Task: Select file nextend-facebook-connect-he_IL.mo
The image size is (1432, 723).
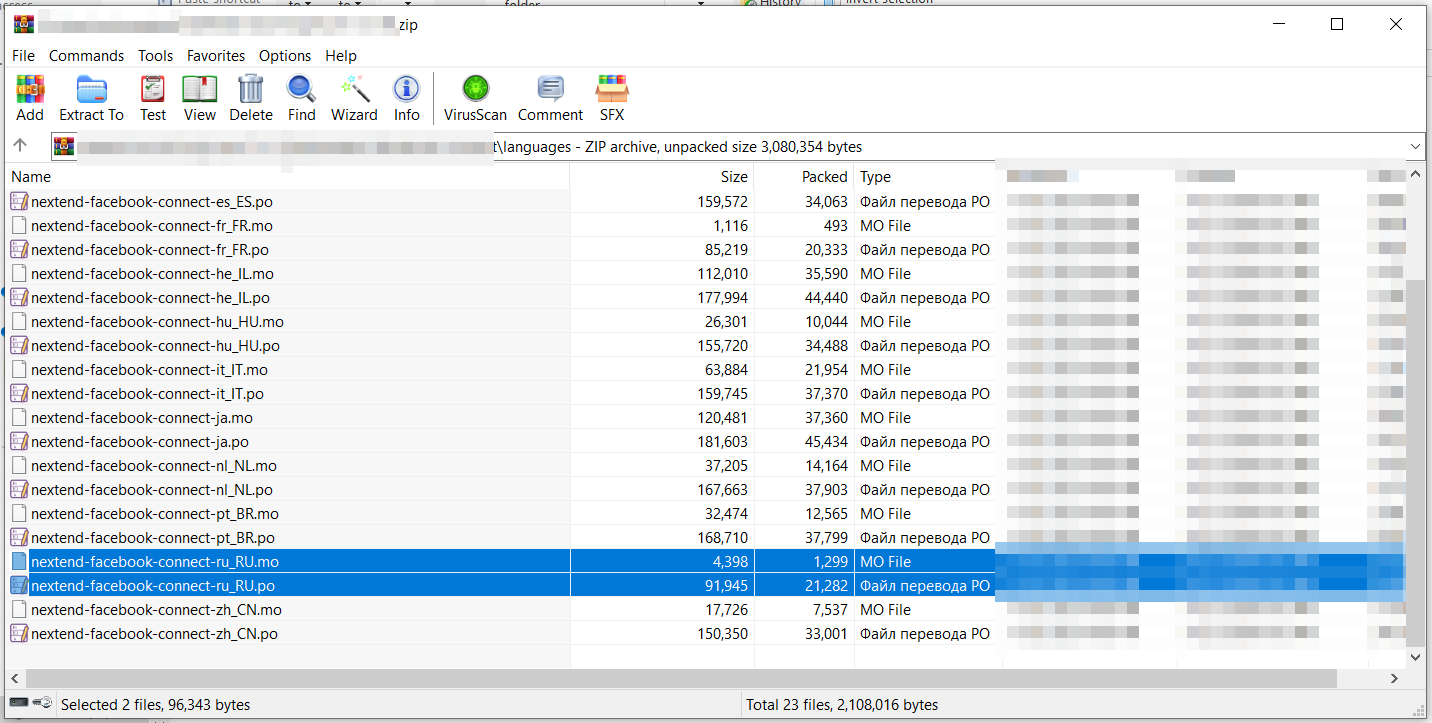Action: [152, 273]
